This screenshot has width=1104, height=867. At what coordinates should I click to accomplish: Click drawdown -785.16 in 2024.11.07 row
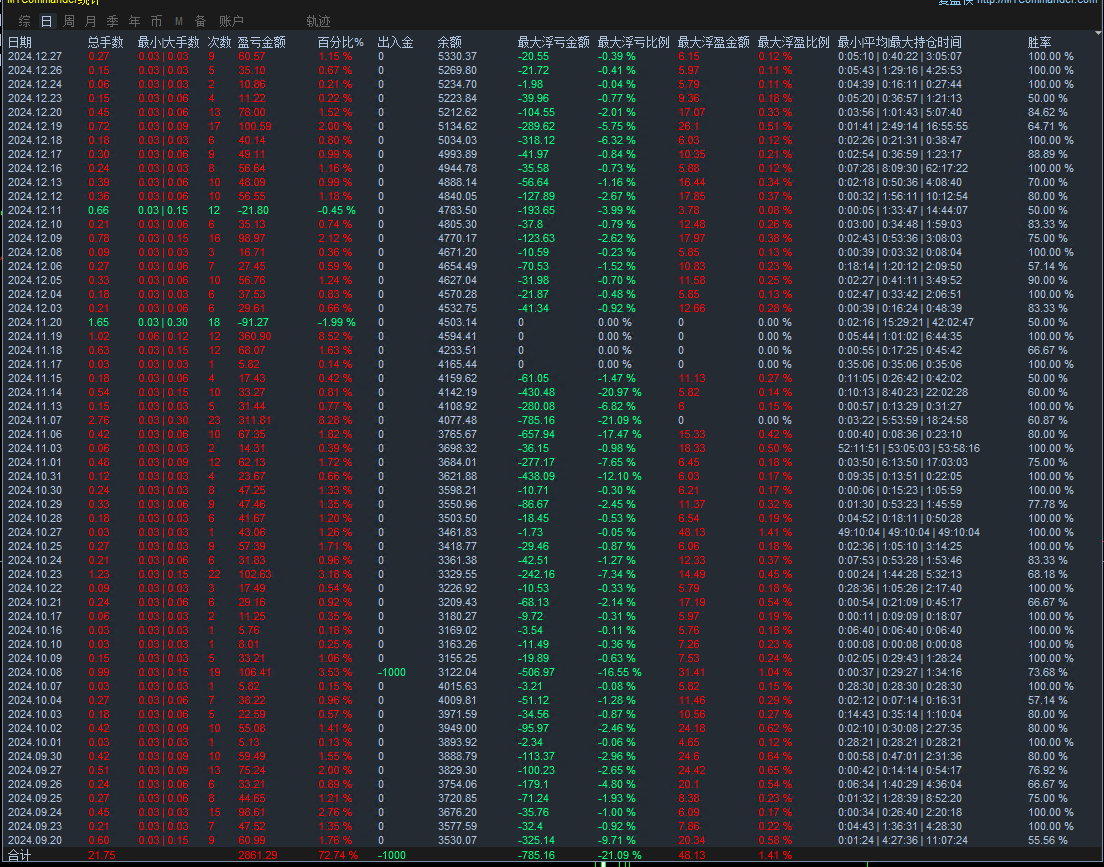(536, 420)
